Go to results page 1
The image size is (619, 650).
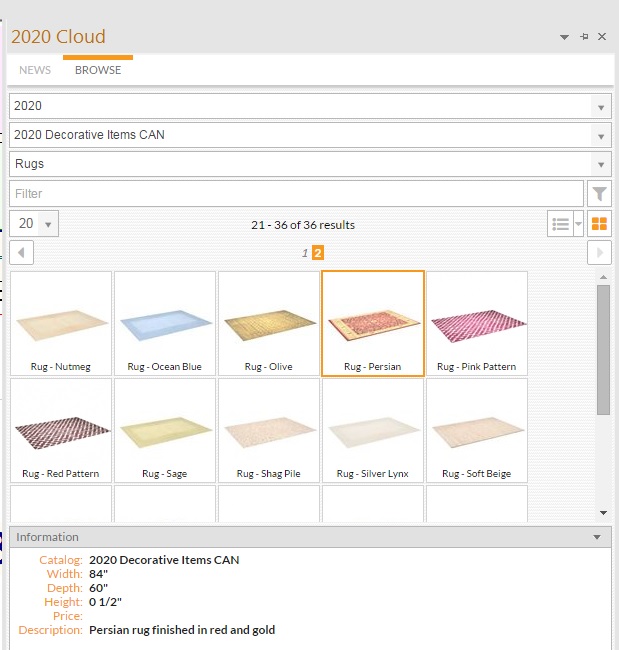305,253
